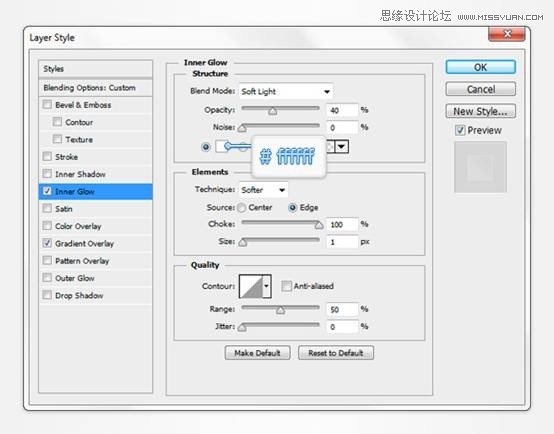This screenshot has width=554, height=434.
Task: Click the Choke slider handle
Action: point(319,225)
